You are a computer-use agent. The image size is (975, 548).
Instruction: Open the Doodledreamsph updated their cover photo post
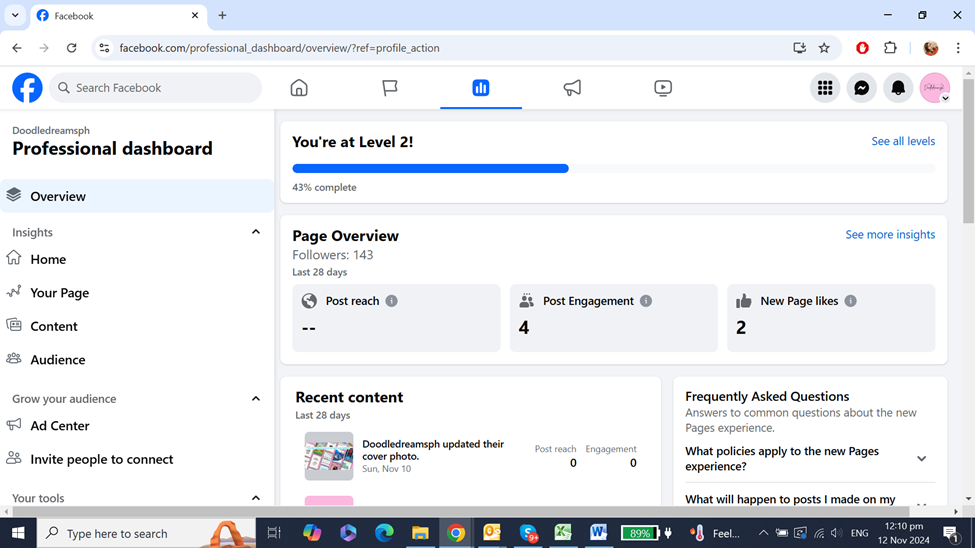433,450
